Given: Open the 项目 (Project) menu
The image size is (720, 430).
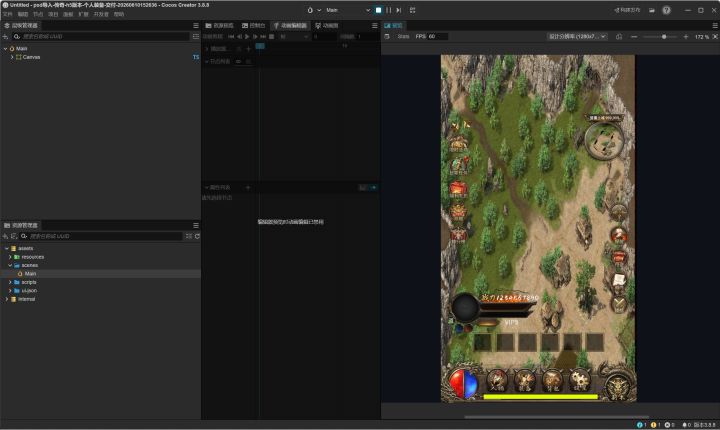Looking at the screenshot, I should (53, 14).
